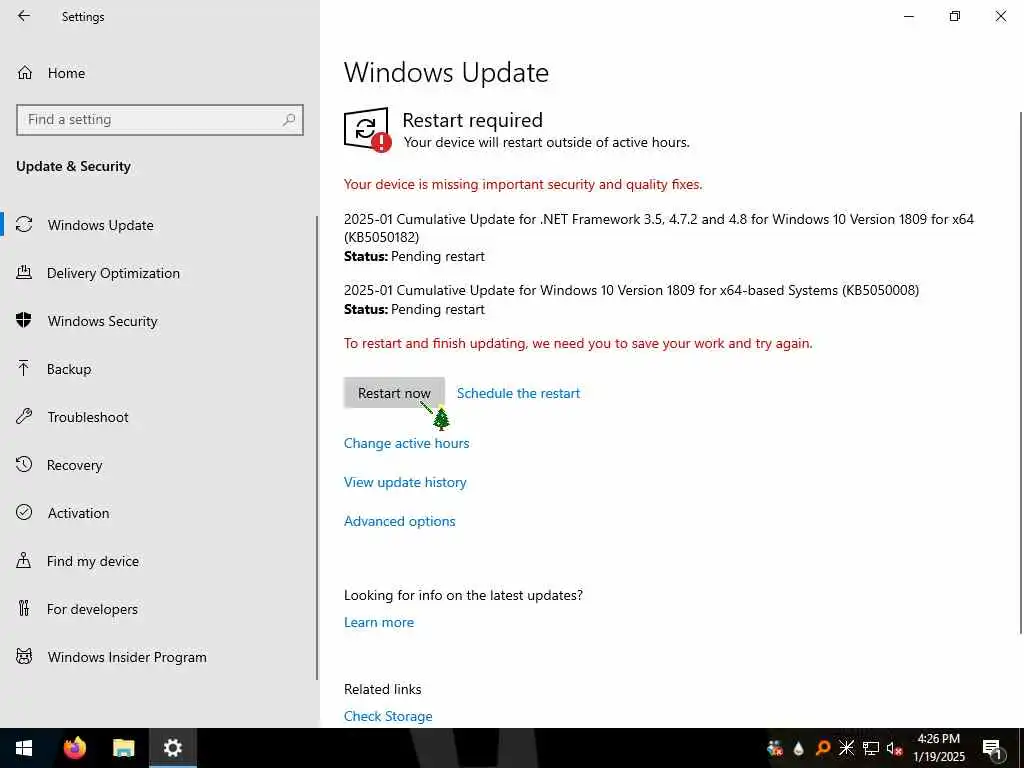This screenshot has height=768, width=1024.
Task: Open the Check Storage related link
Action: click(388, 716)
